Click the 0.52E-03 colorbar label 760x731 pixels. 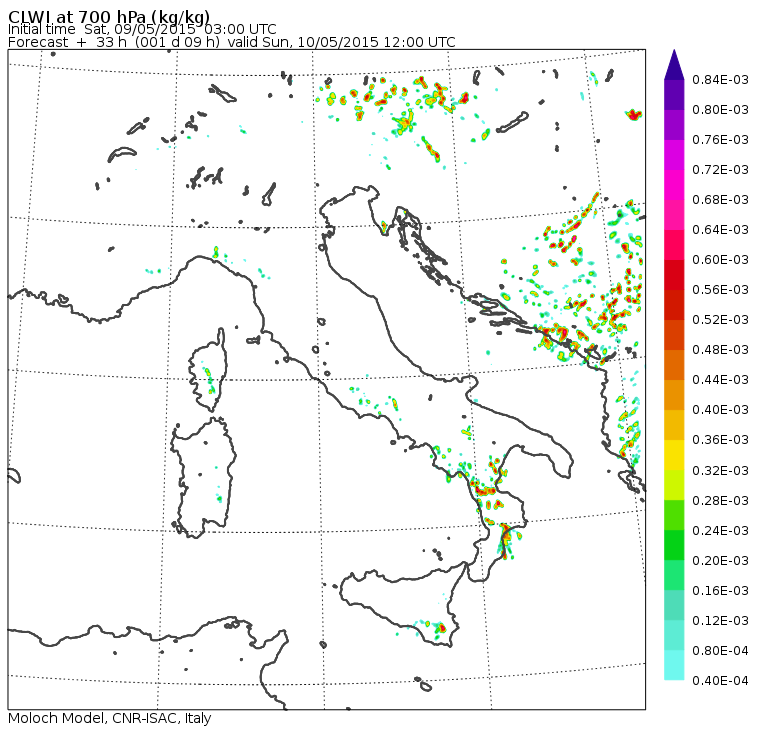[x=720, y=320]
